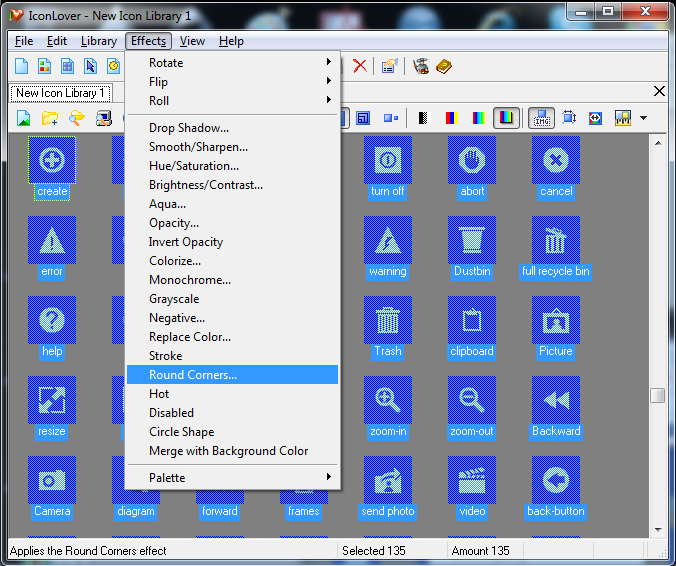Select the send photo icon thumbnail
This screenshot has height=566, width=676.
[388, 480]
